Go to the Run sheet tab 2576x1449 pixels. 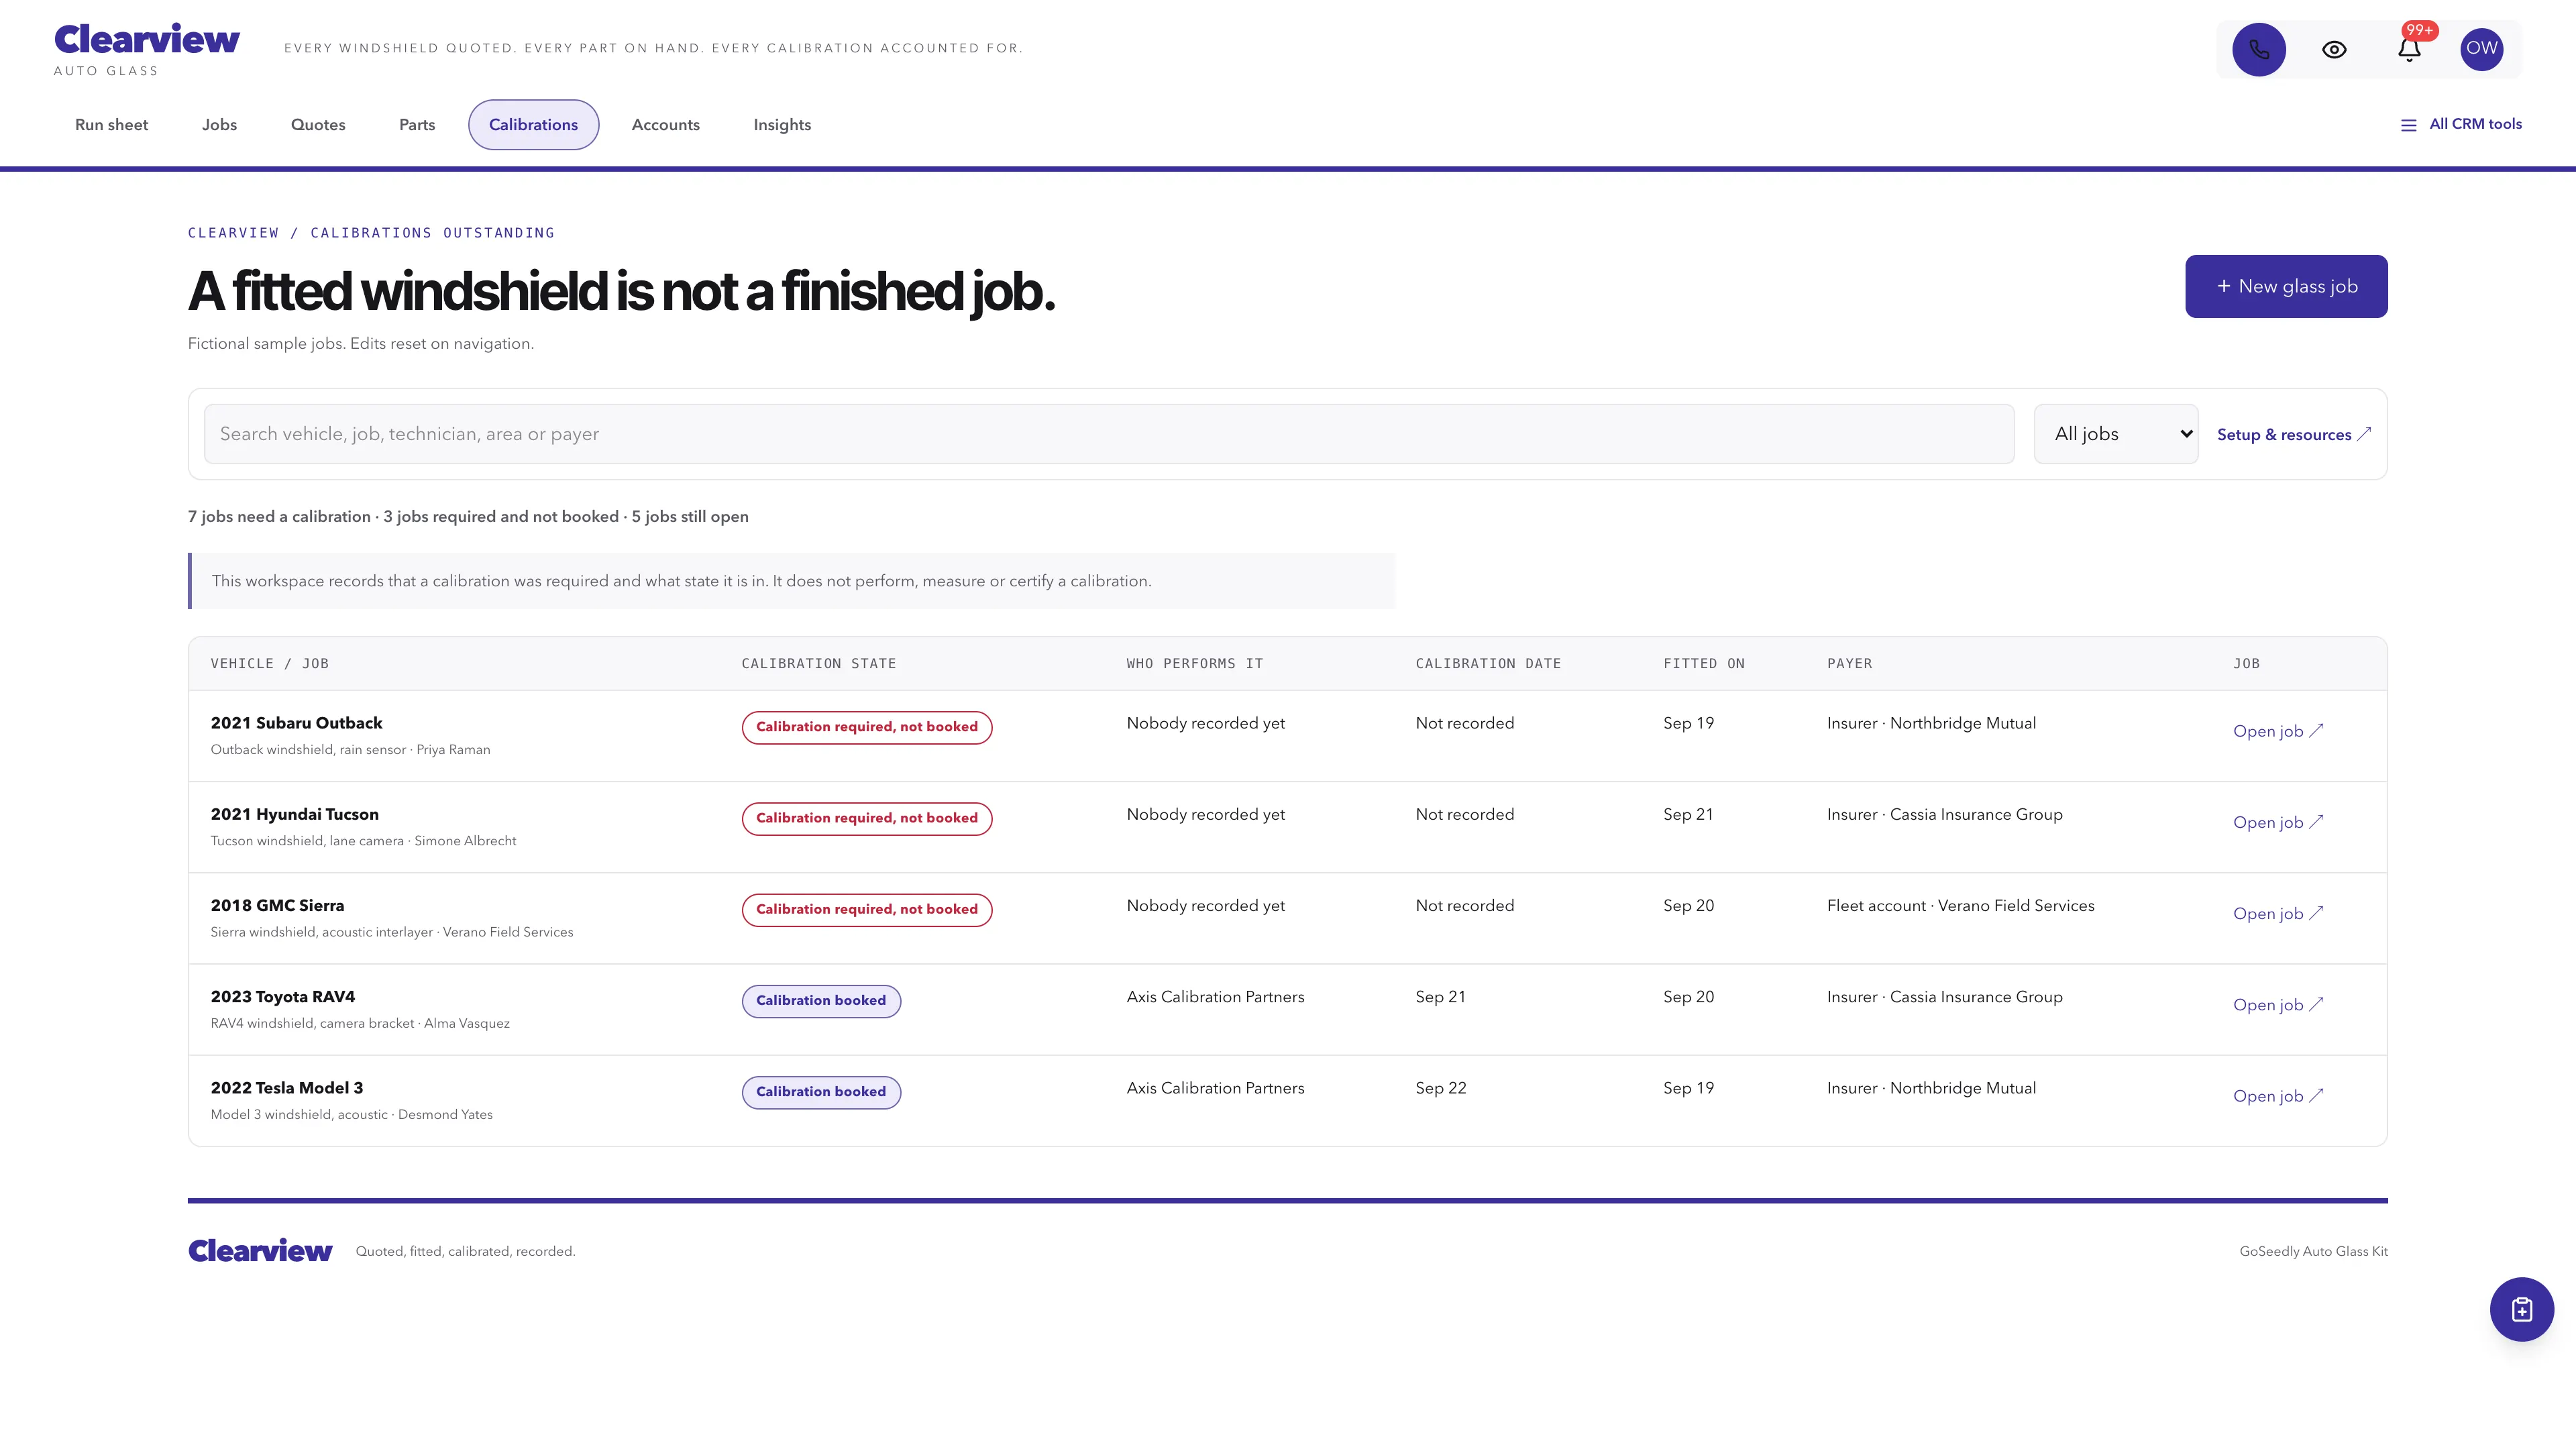point(111,125)
